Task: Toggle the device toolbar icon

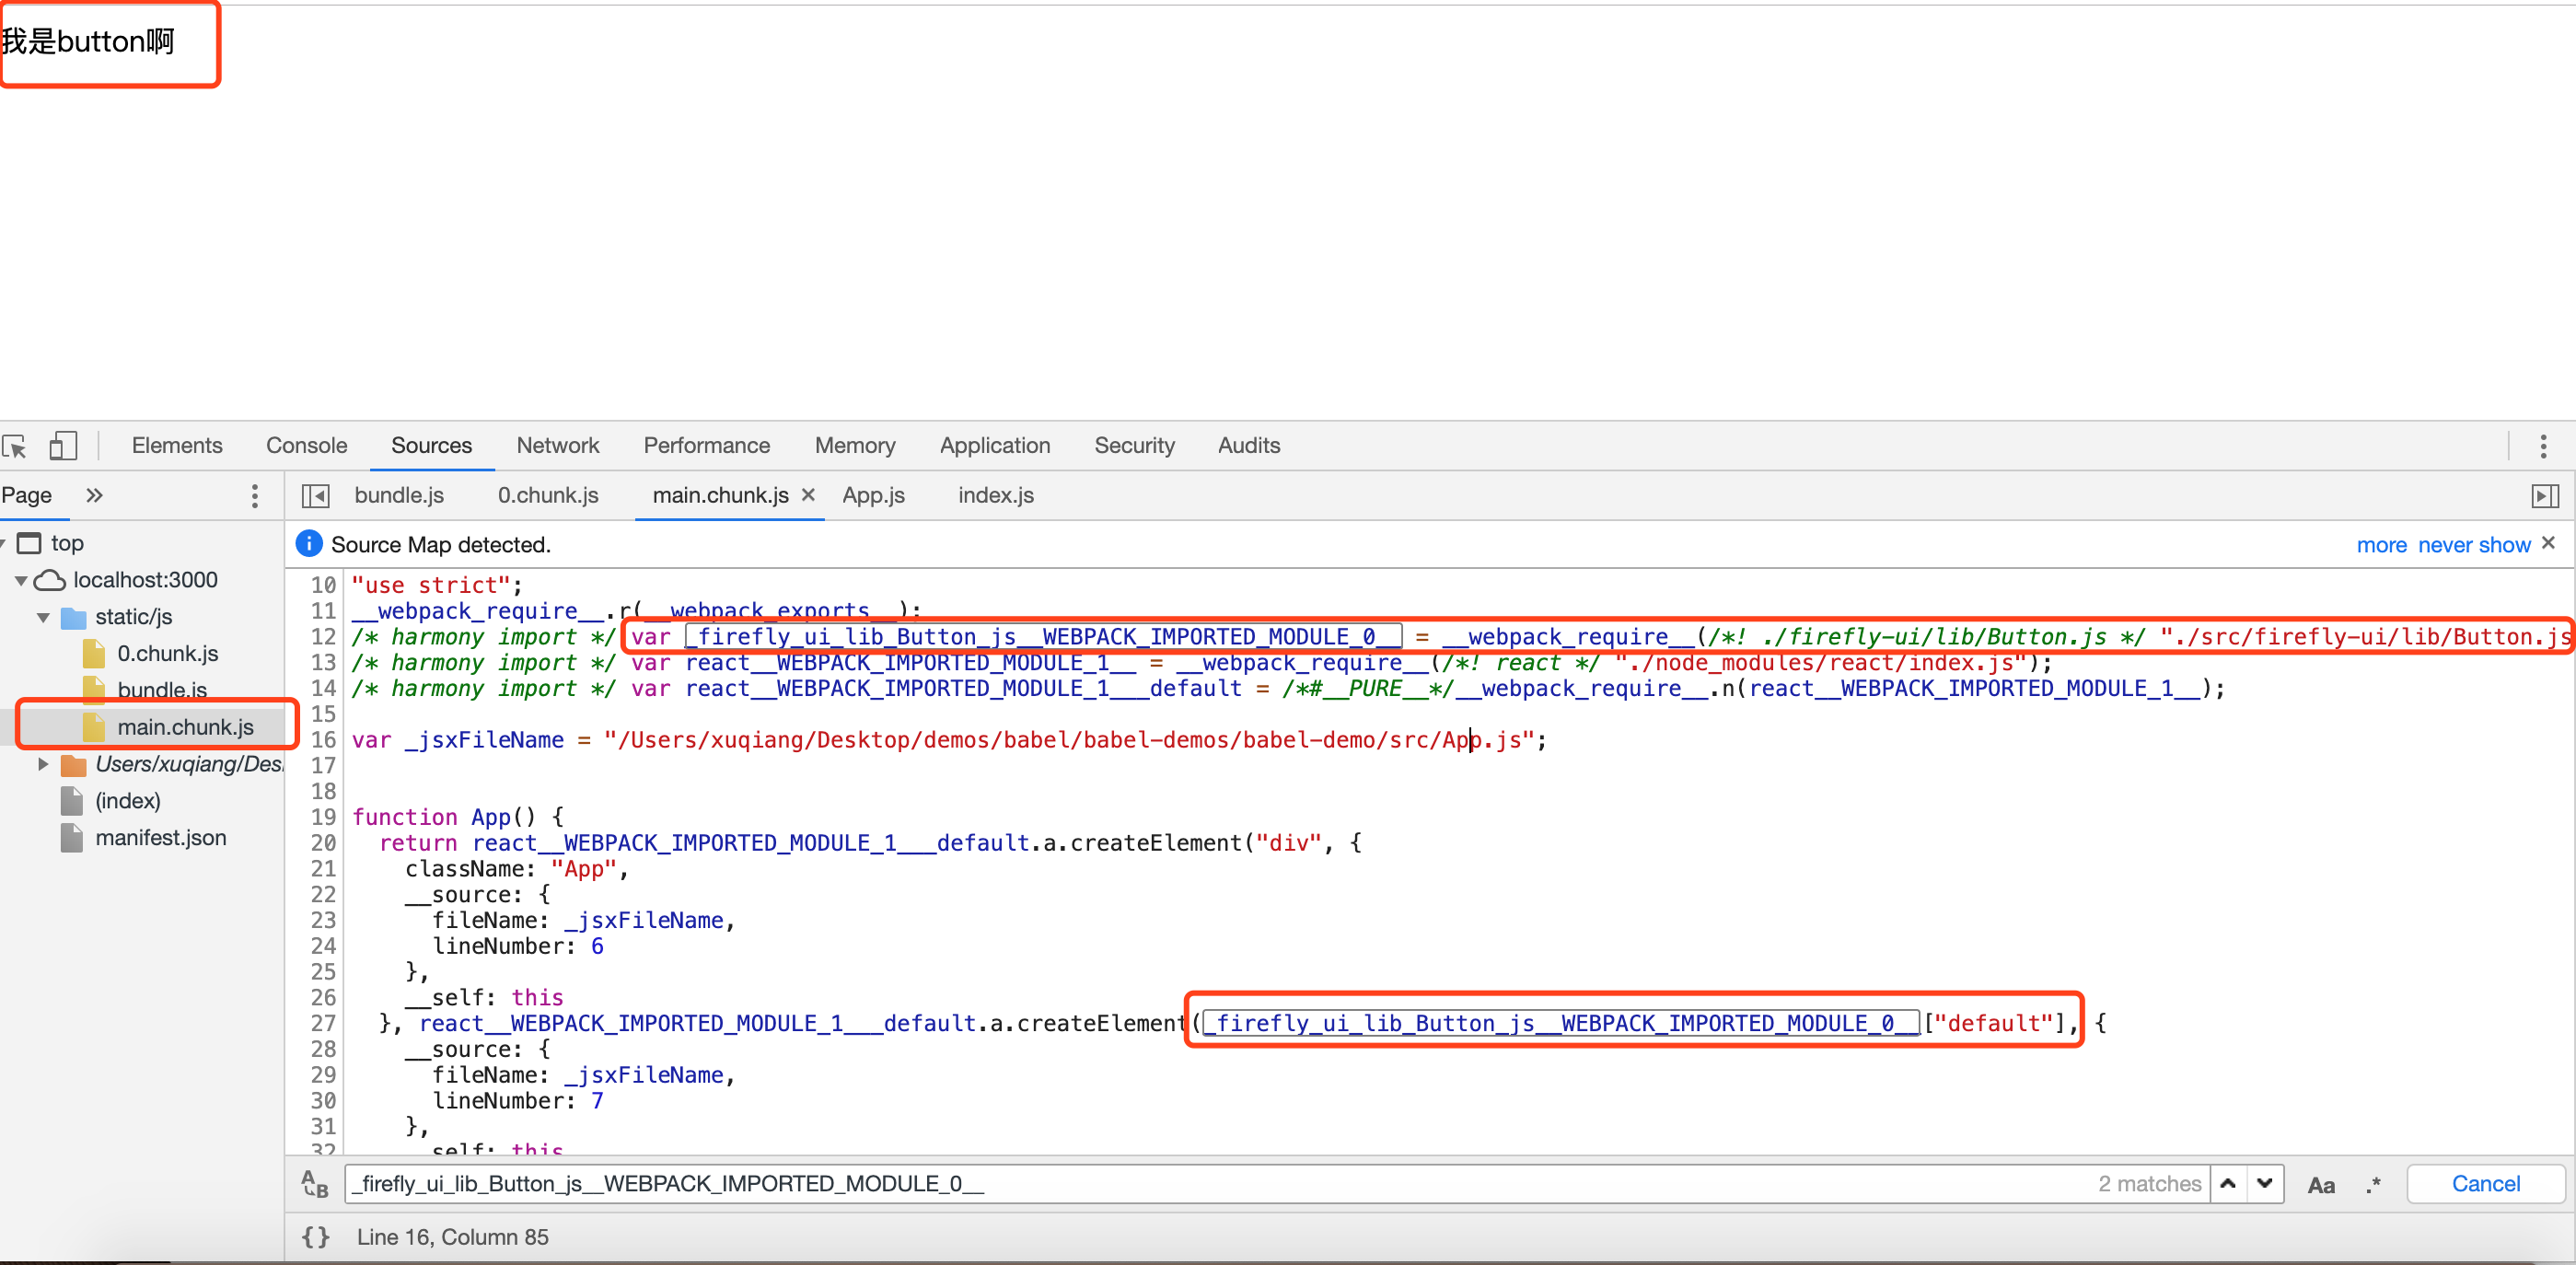Action: (x=63, y=446)
